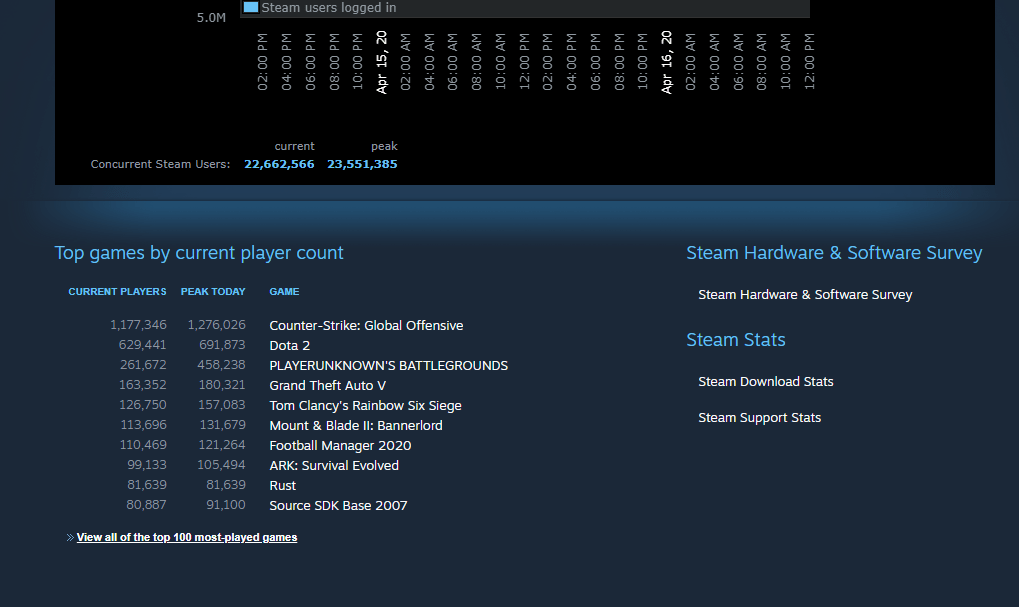Open Steam Download Stats link
1019x607 pixels.
(x=766, y=382)
